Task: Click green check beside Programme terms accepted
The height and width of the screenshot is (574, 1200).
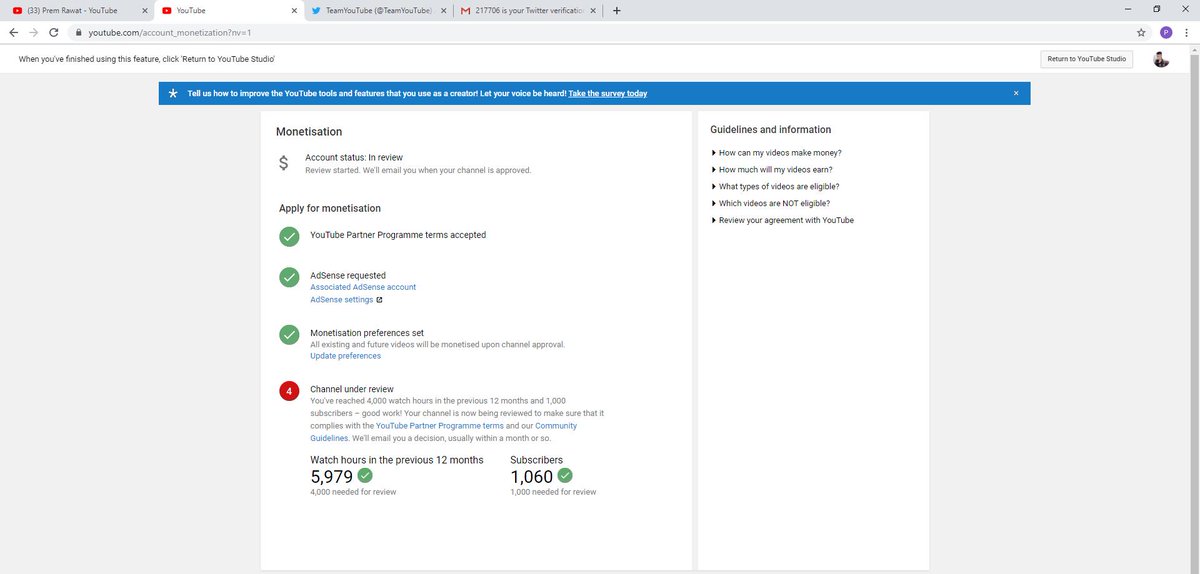Action: pos(289,236)
